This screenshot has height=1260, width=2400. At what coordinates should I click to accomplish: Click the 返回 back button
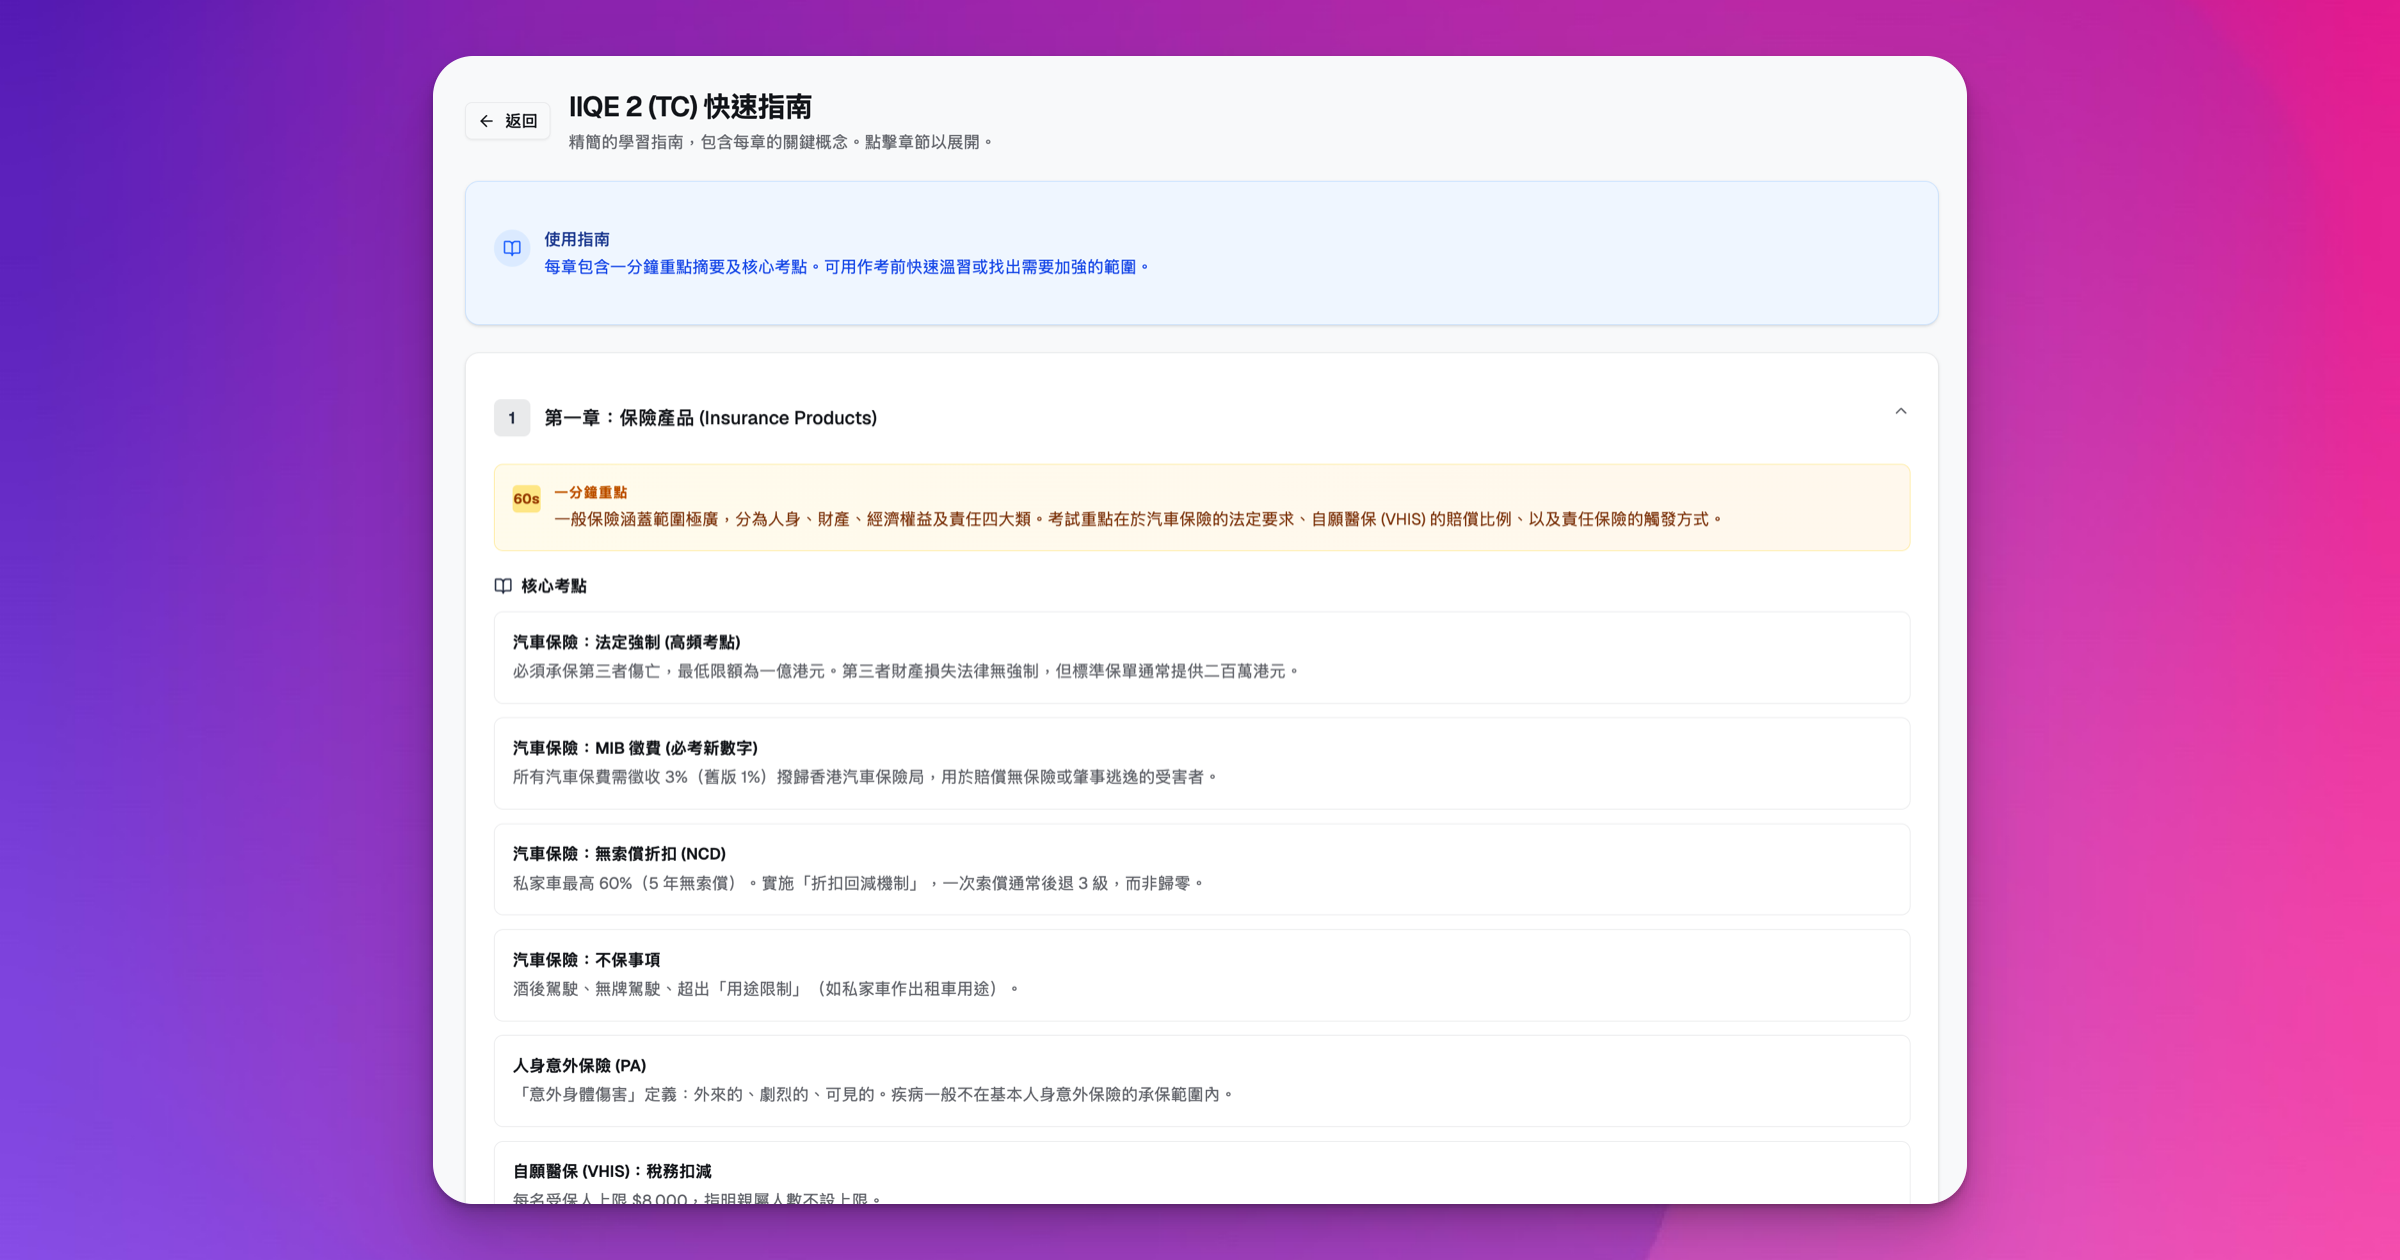click(508, 121)
